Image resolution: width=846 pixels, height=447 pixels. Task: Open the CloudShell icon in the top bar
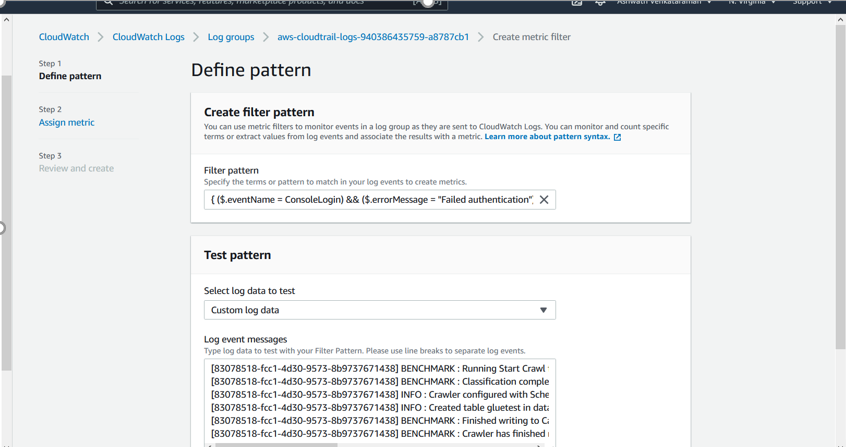pyautogui.click(x=577, y=3)
